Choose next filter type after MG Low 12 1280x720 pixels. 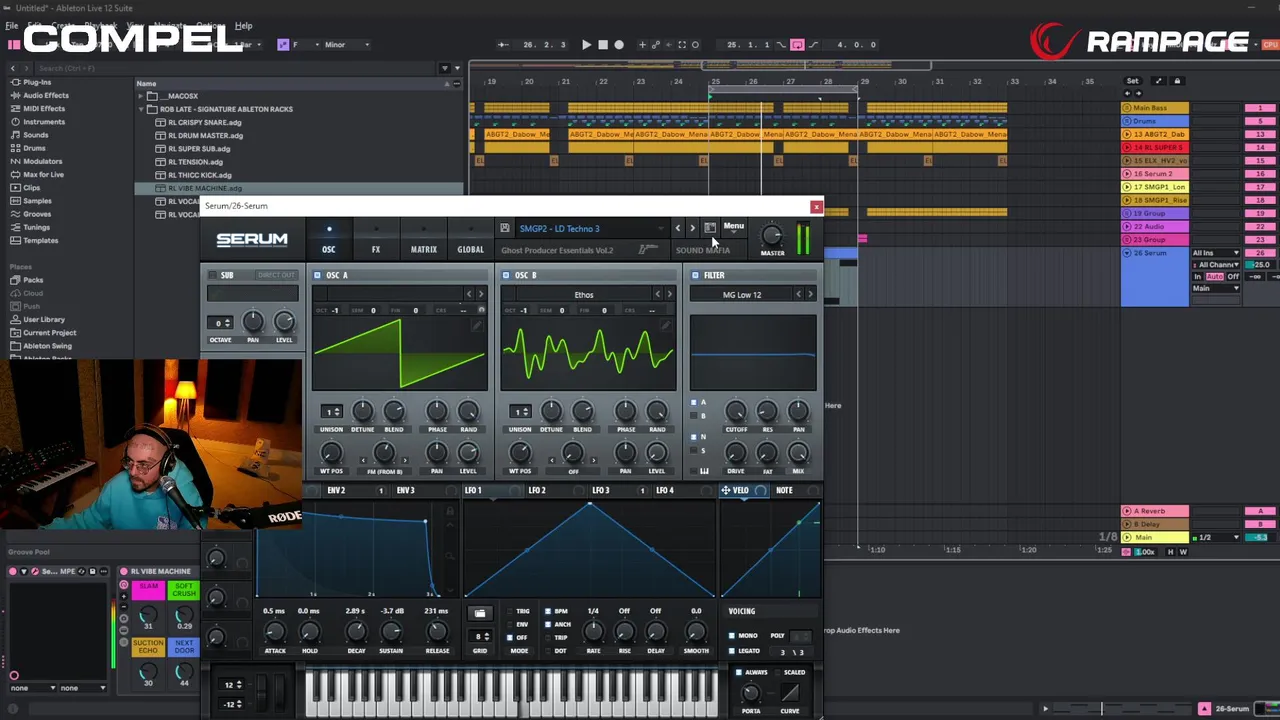(x=810, y=294)
